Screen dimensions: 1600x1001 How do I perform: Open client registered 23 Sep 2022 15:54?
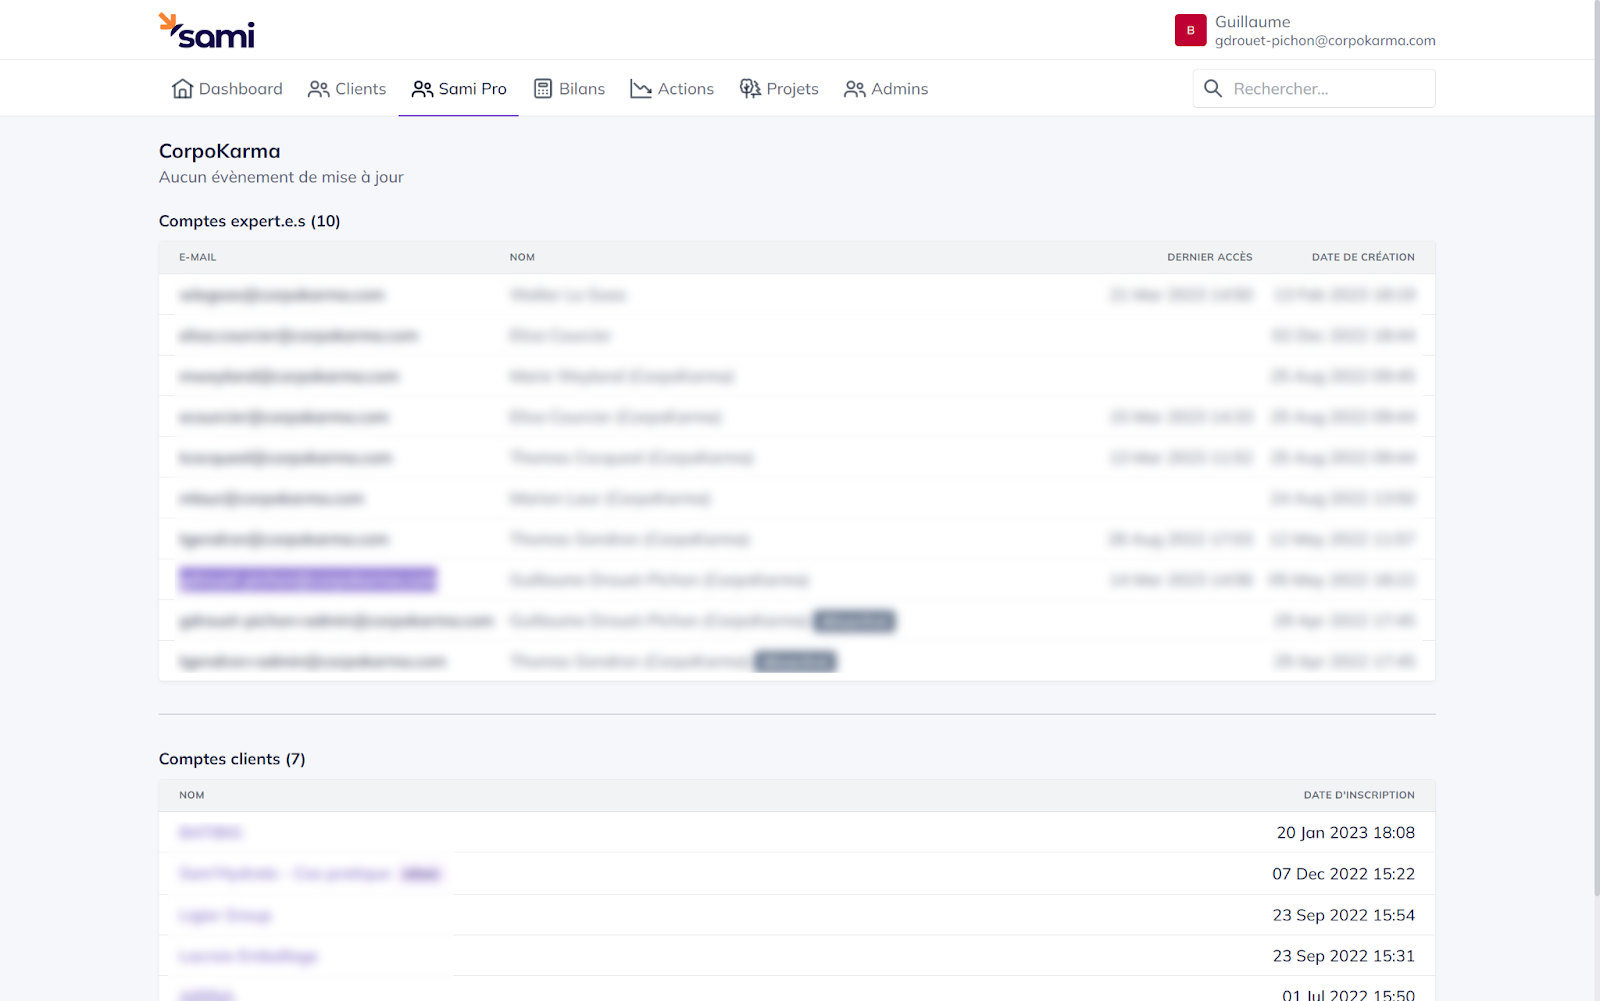pos(225,915)
